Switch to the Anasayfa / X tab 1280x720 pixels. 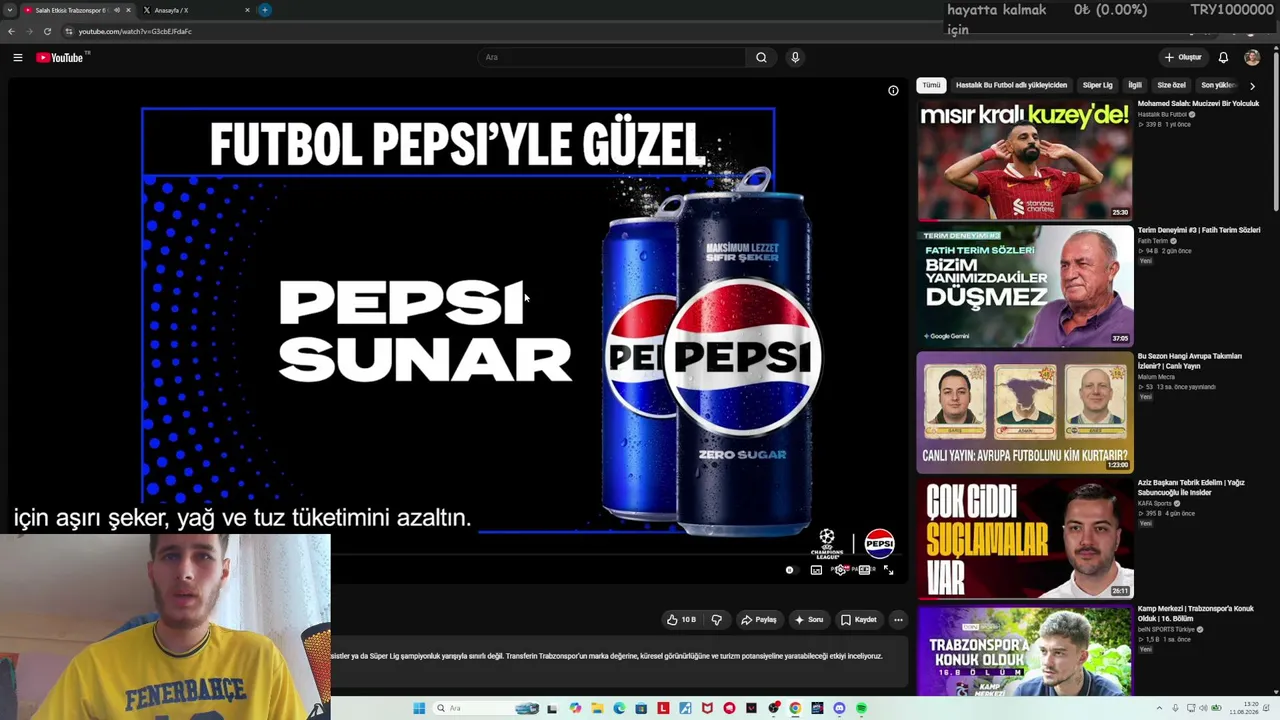[x=196, y=10]
